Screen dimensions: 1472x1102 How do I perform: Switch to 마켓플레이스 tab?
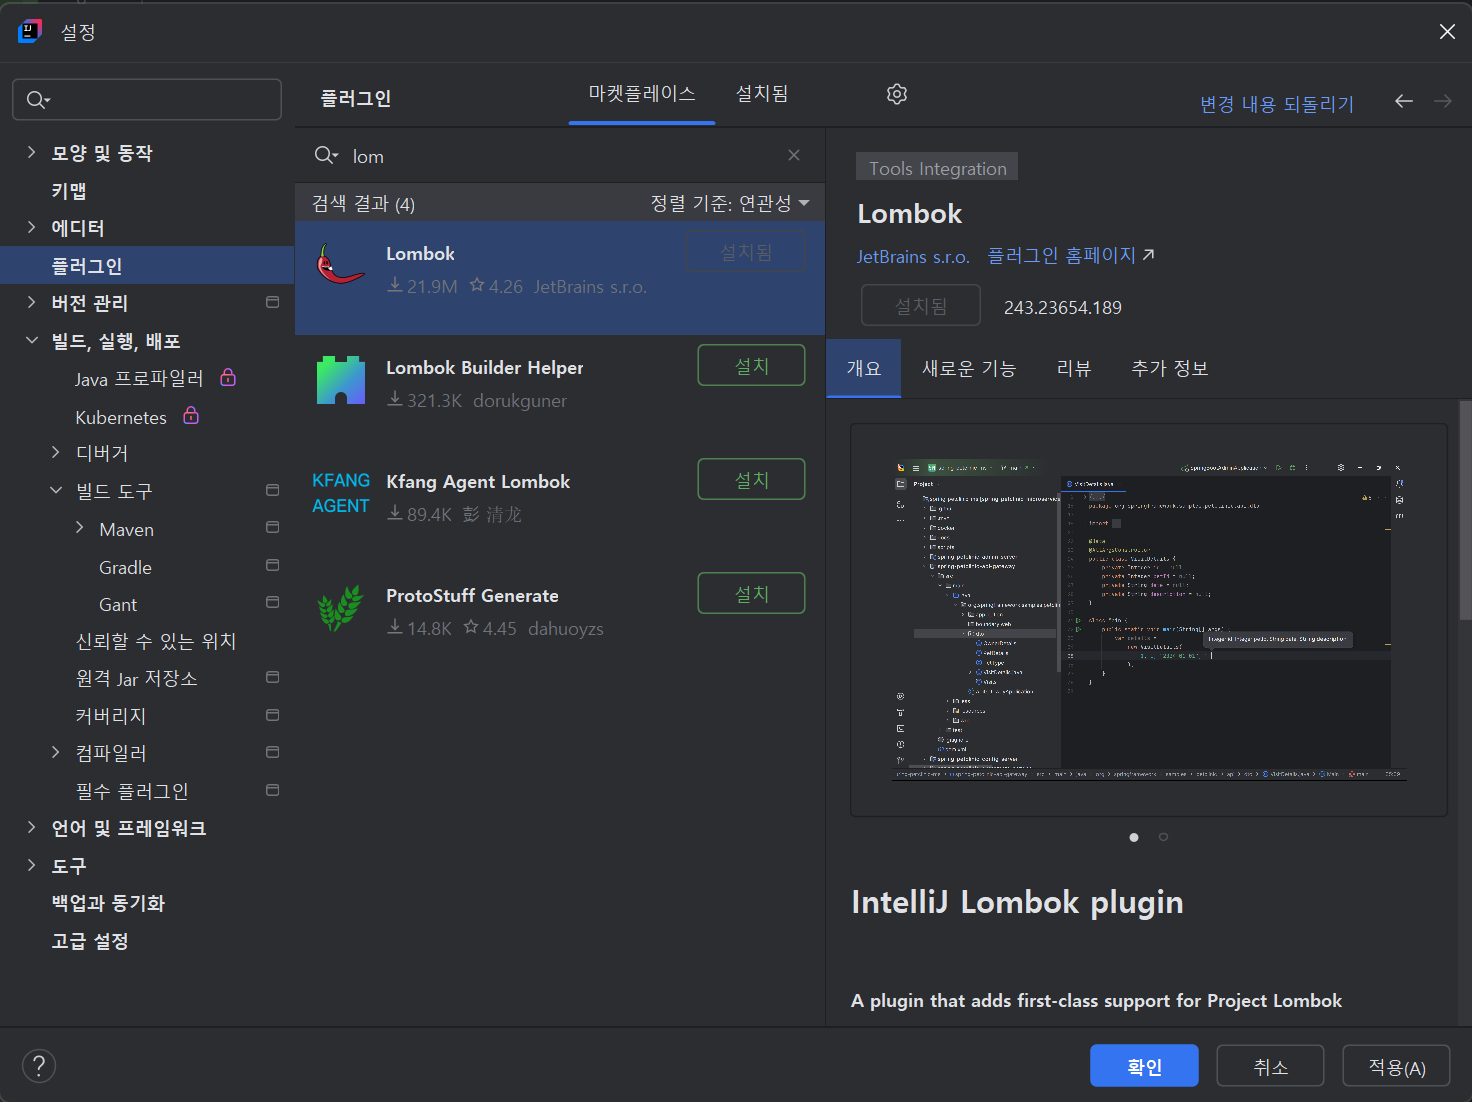tap(642, 94)
